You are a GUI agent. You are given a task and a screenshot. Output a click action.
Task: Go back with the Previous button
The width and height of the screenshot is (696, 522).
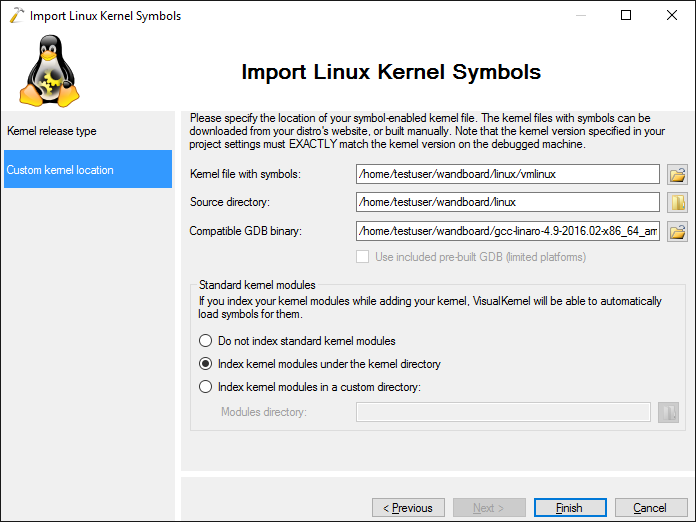408,508
